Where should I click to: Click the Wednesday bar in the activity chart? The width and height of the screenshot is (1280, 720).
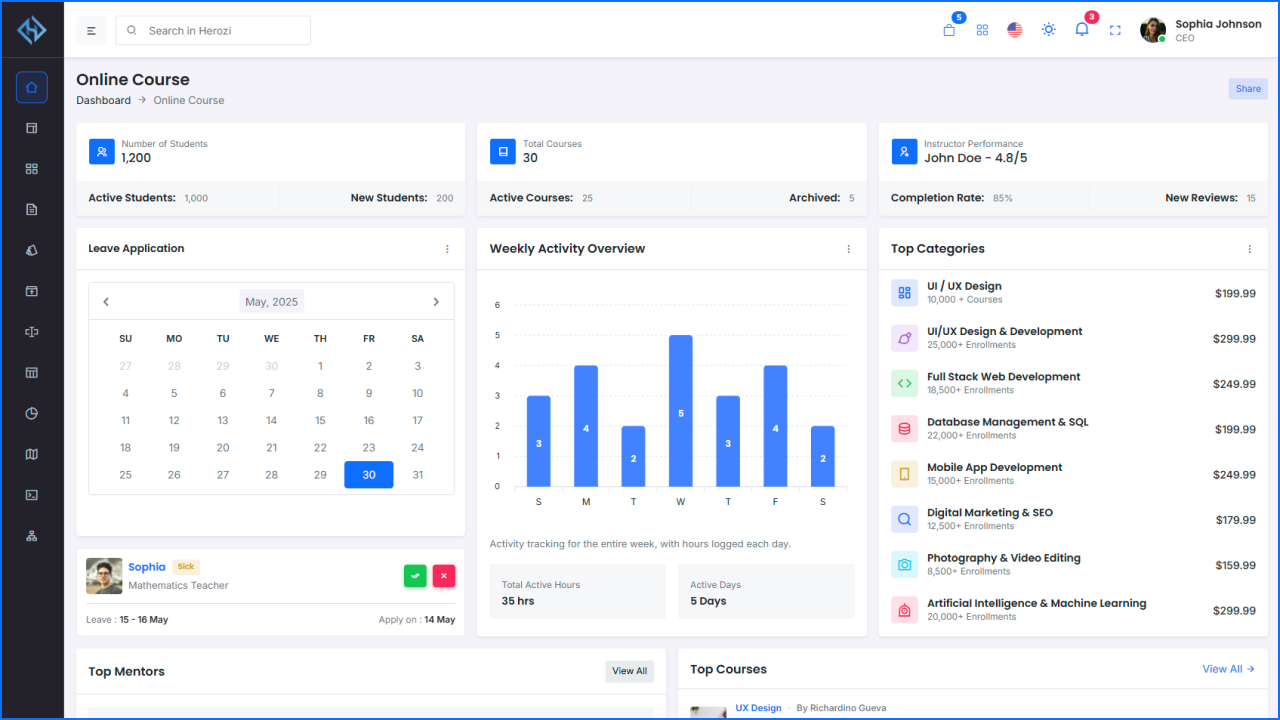(680, 410)
